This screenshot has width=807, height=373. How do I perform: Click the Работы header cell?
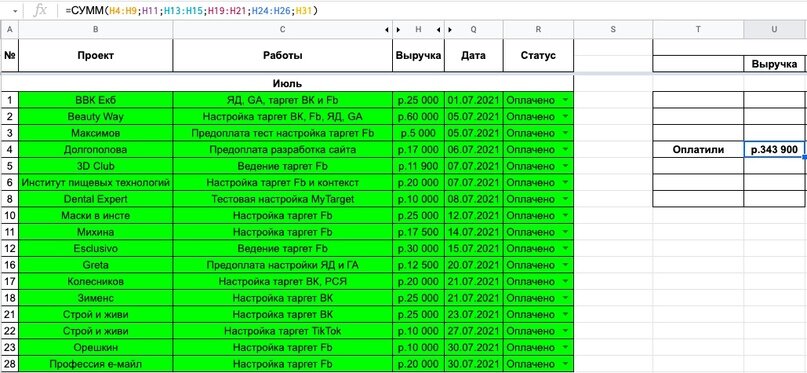pos(283,56)
